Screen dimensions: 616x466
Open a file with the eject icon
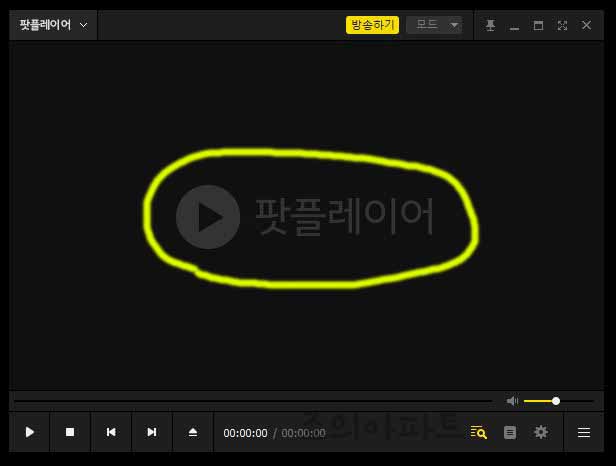pos(192,432)
